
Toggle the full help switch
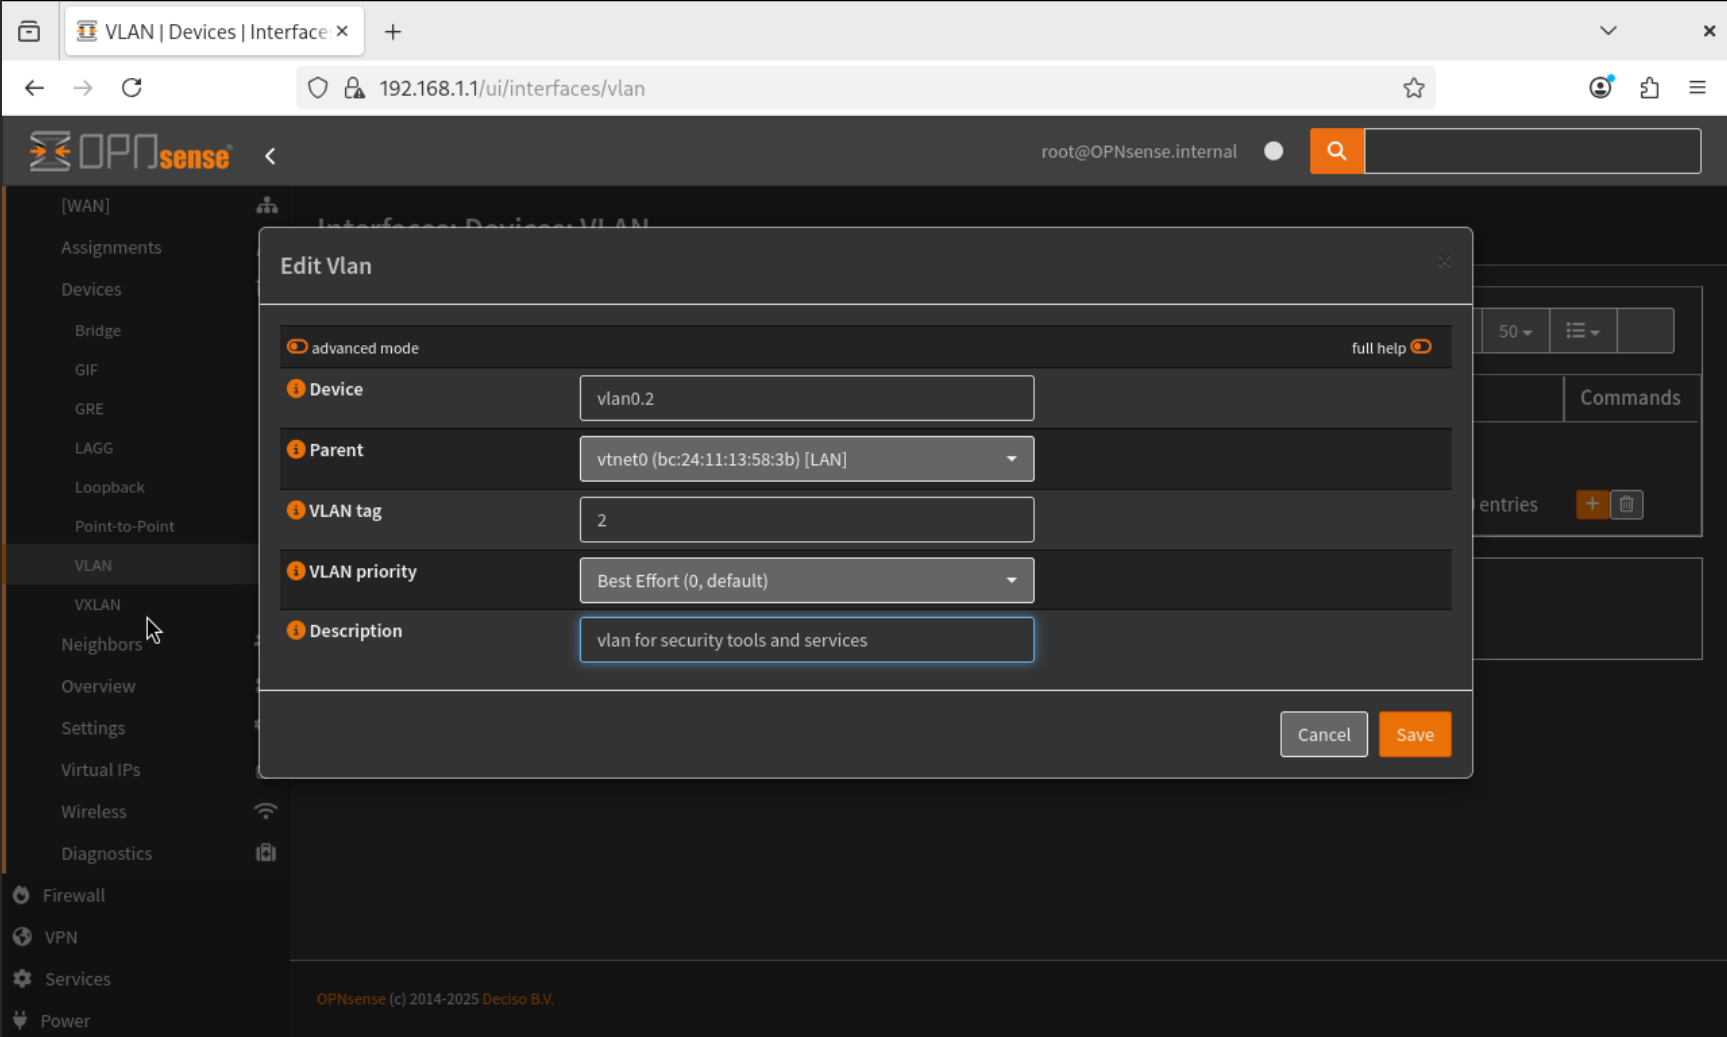click(x=1421, y=347)
